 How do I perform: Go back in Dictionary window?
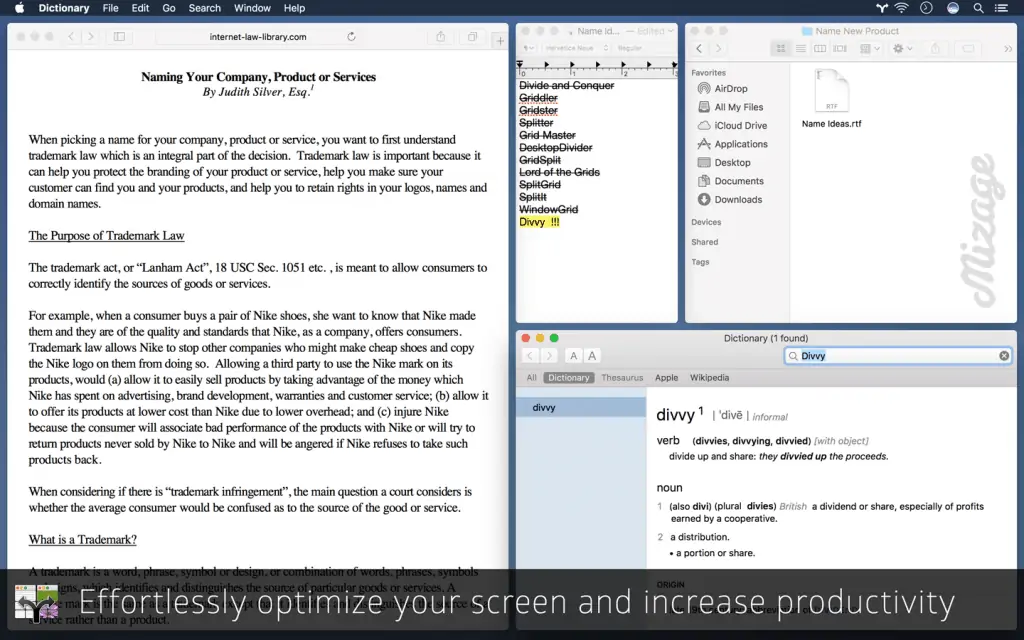click(x=530, y=356)
